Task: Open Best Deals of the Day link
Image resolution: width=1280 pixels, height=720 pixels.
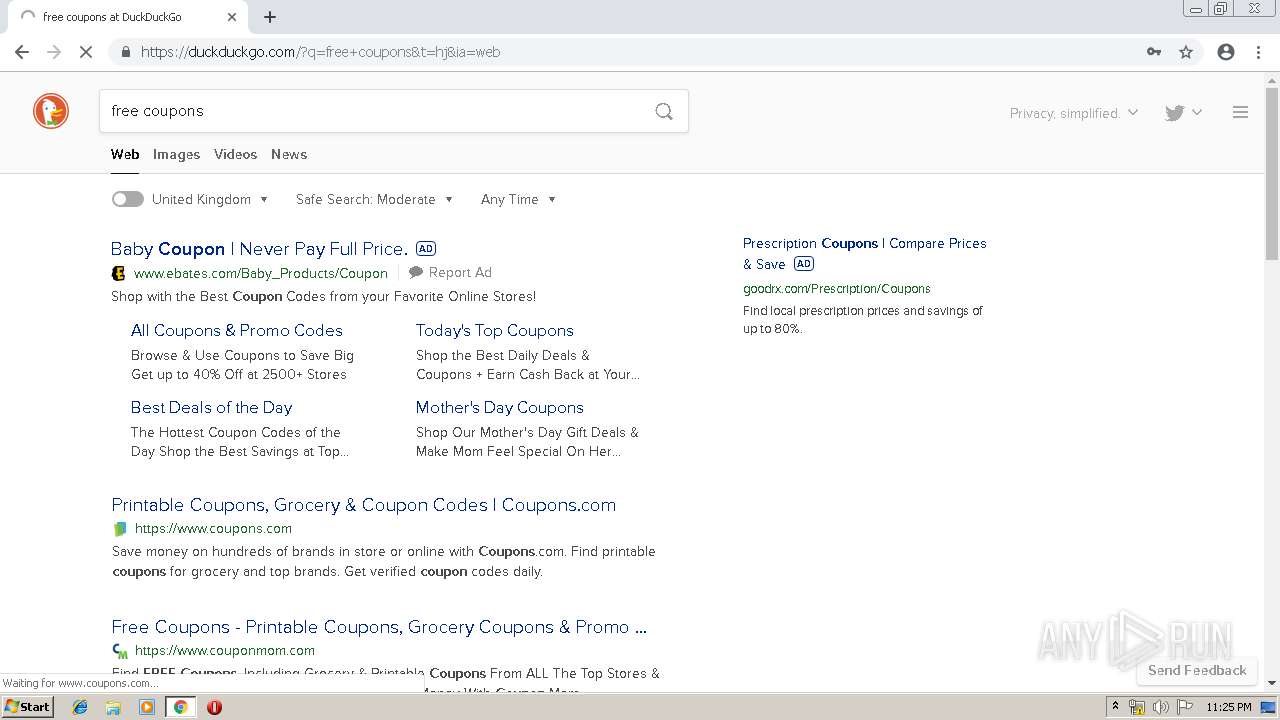Action: [212, 407]
